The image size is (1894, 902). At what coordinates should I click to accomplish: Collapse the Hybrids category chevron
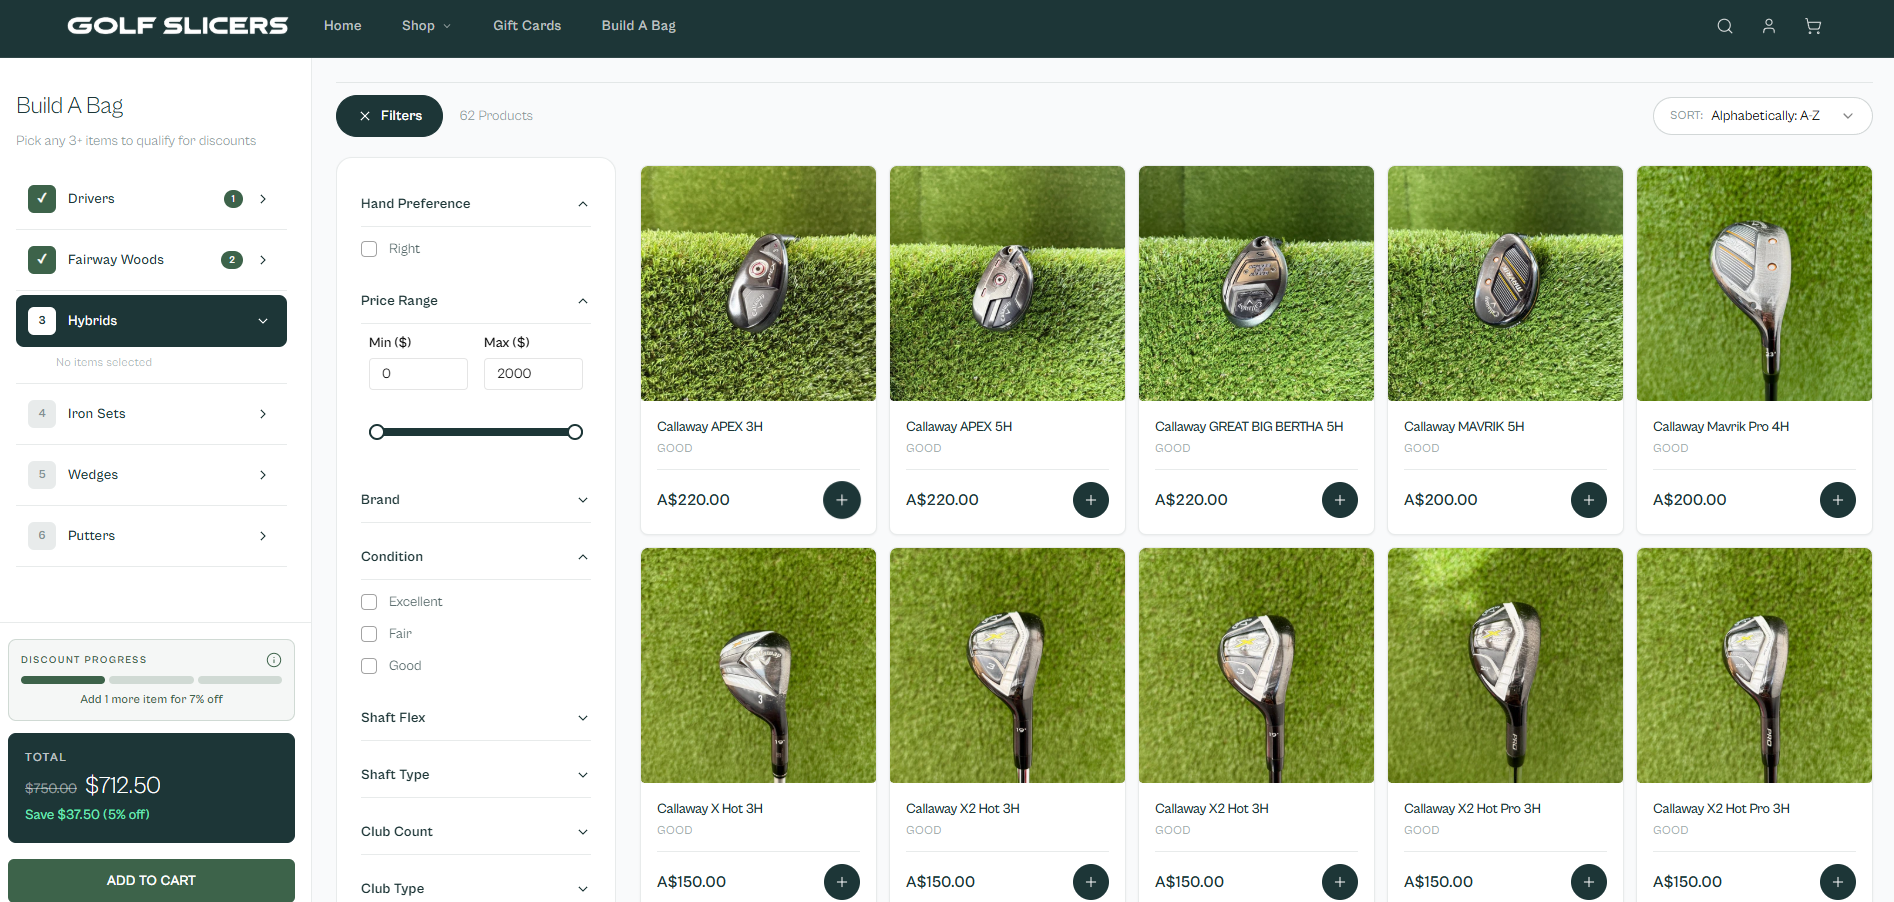tap(263, 321)
